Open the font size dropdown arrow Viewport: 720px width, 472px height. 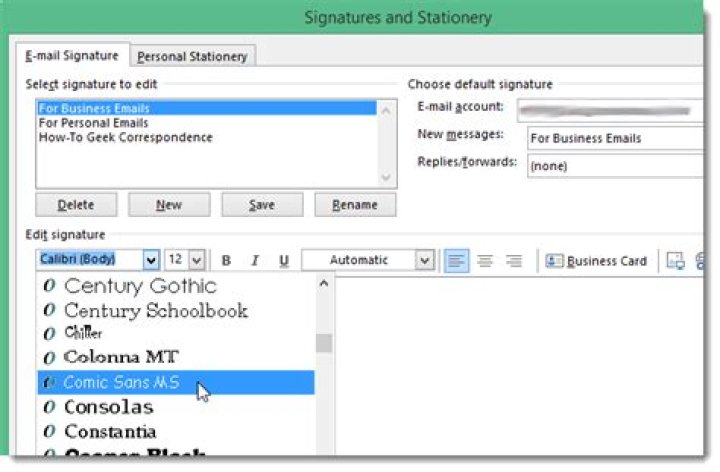[x=197, y=260]
